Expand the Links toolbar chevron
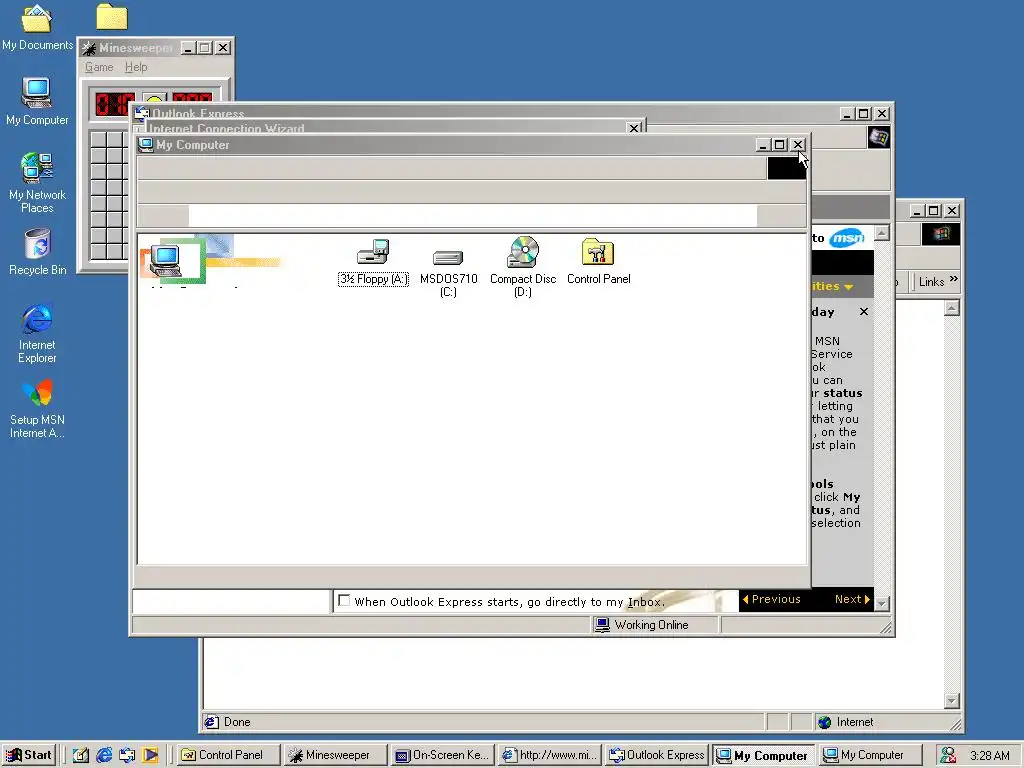 pyautogui.click(x=954, y=280)
